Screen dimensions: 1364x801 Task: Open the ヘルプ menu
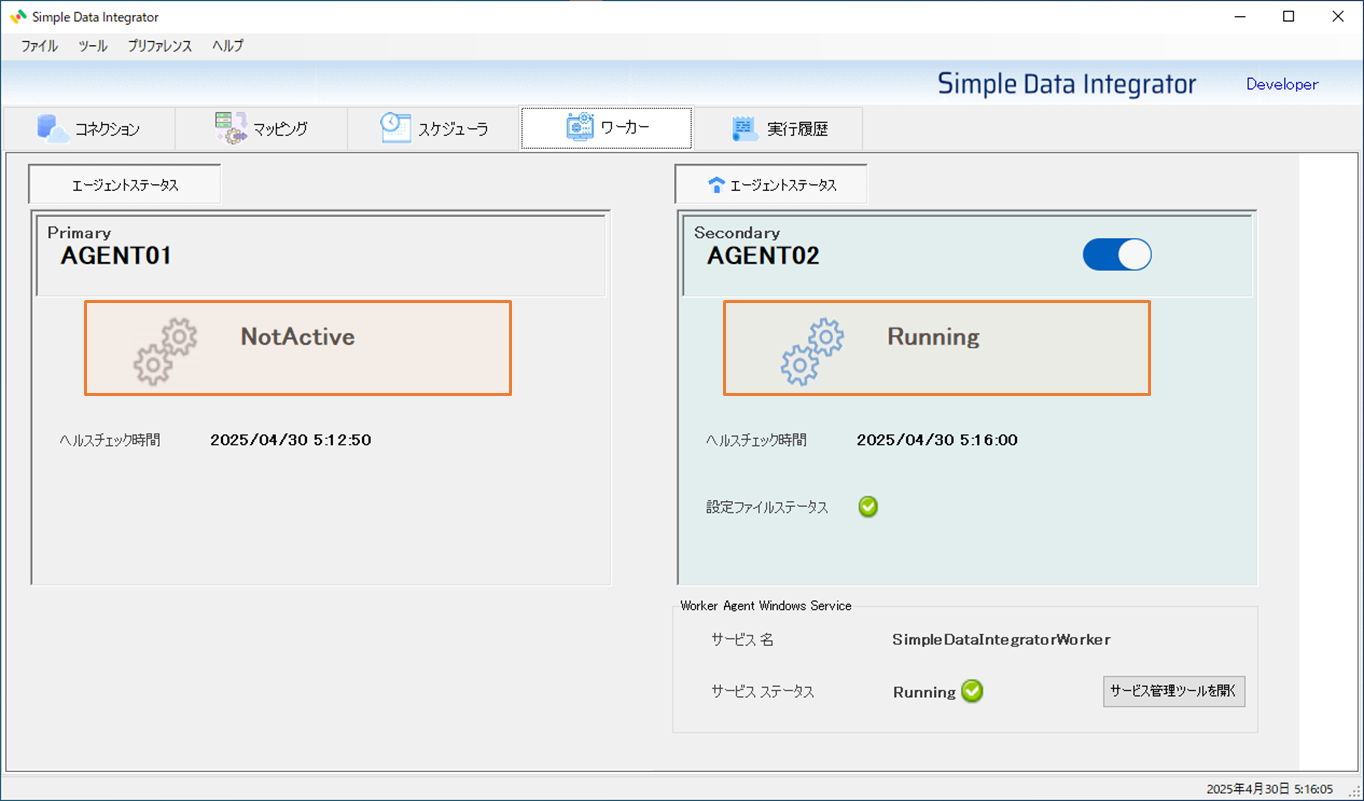227,46
